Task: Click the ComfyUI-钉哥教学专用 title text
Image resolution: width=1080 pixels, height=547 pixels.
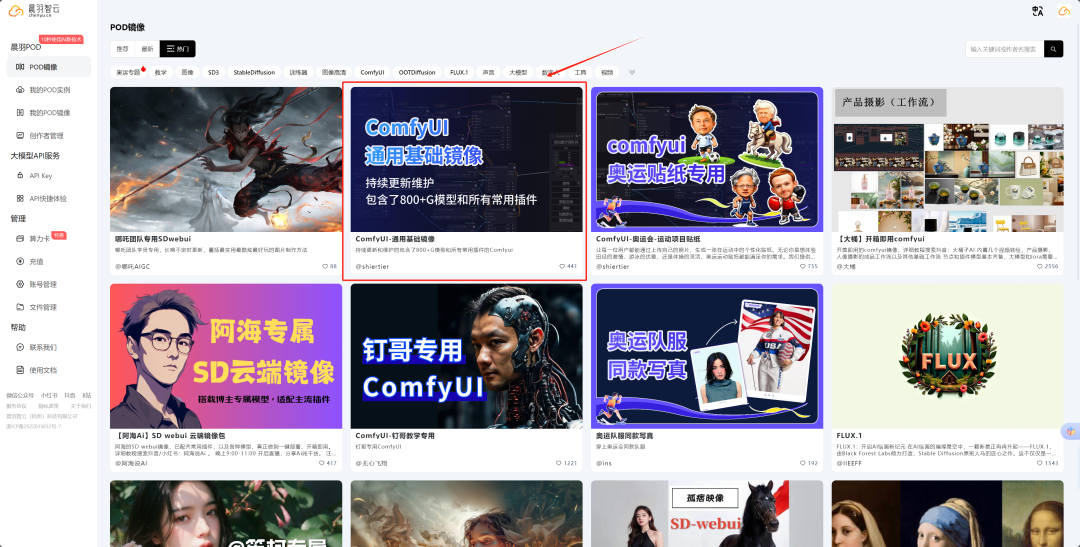Action: tap(395, 436)
